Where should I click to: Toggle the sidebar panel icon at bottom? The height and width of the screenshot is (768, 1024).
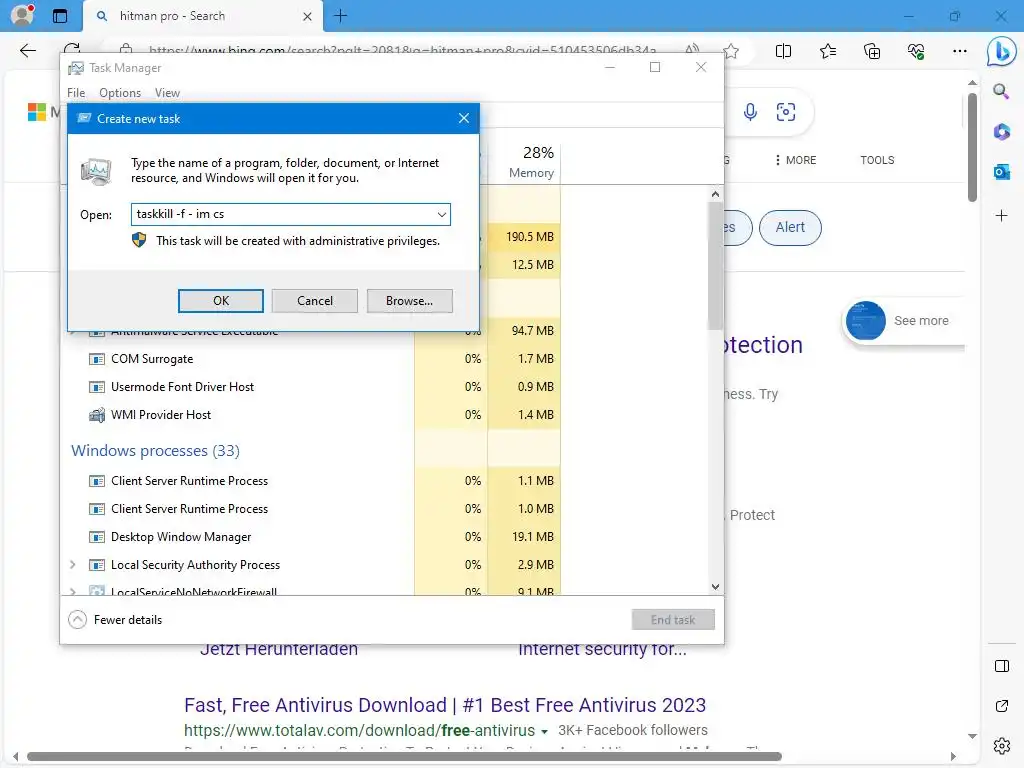[1001, 666]
